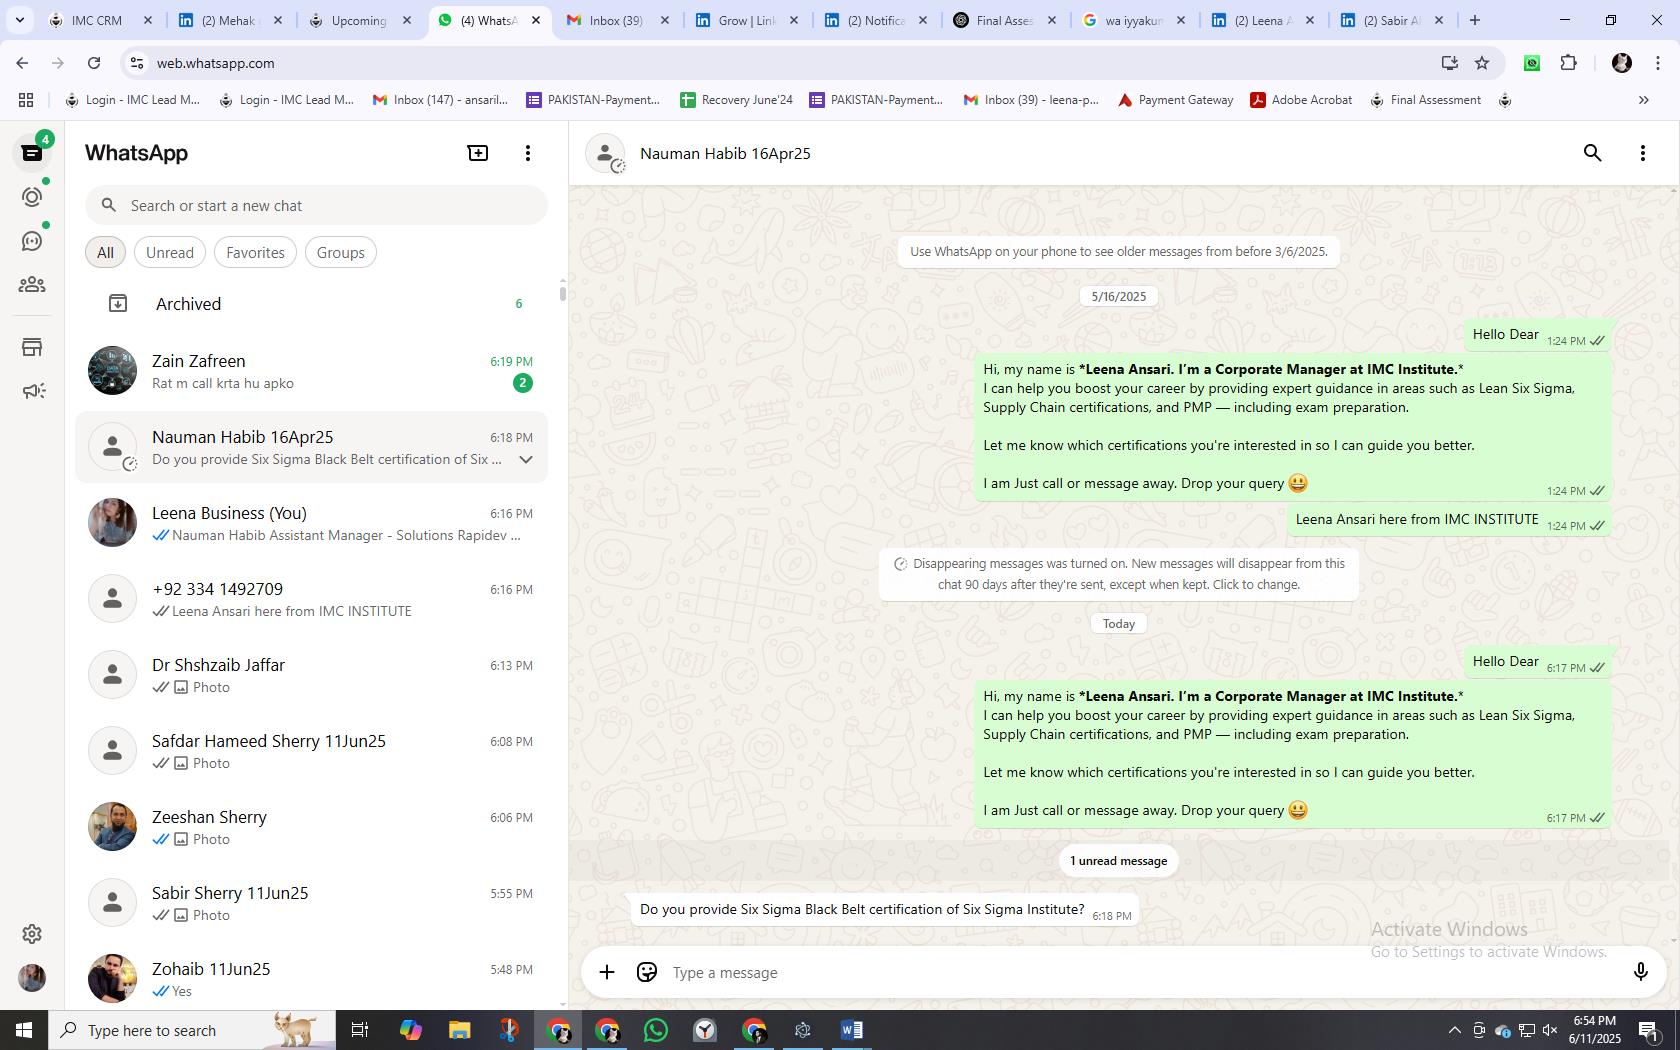
Task: Click the search icon in conversation header
Action: tap(1593, 153)
